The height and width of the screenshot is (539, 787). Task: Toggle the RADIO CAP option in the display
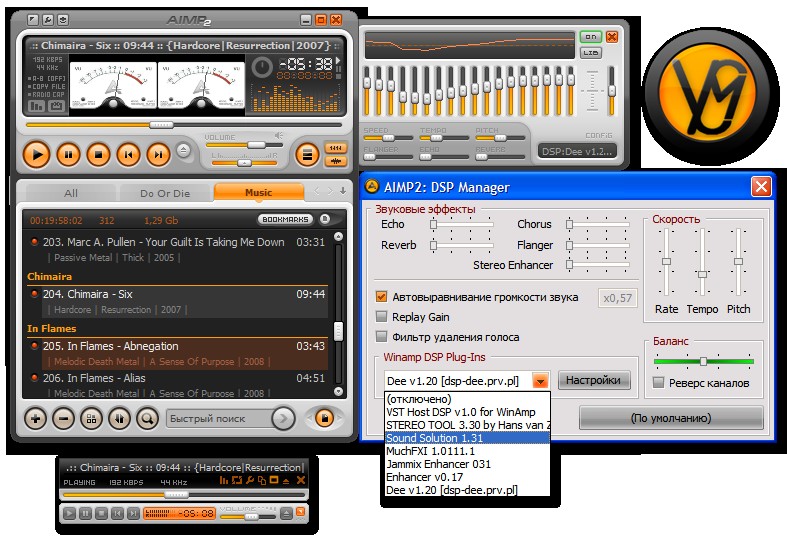click(x=48, y=94)
